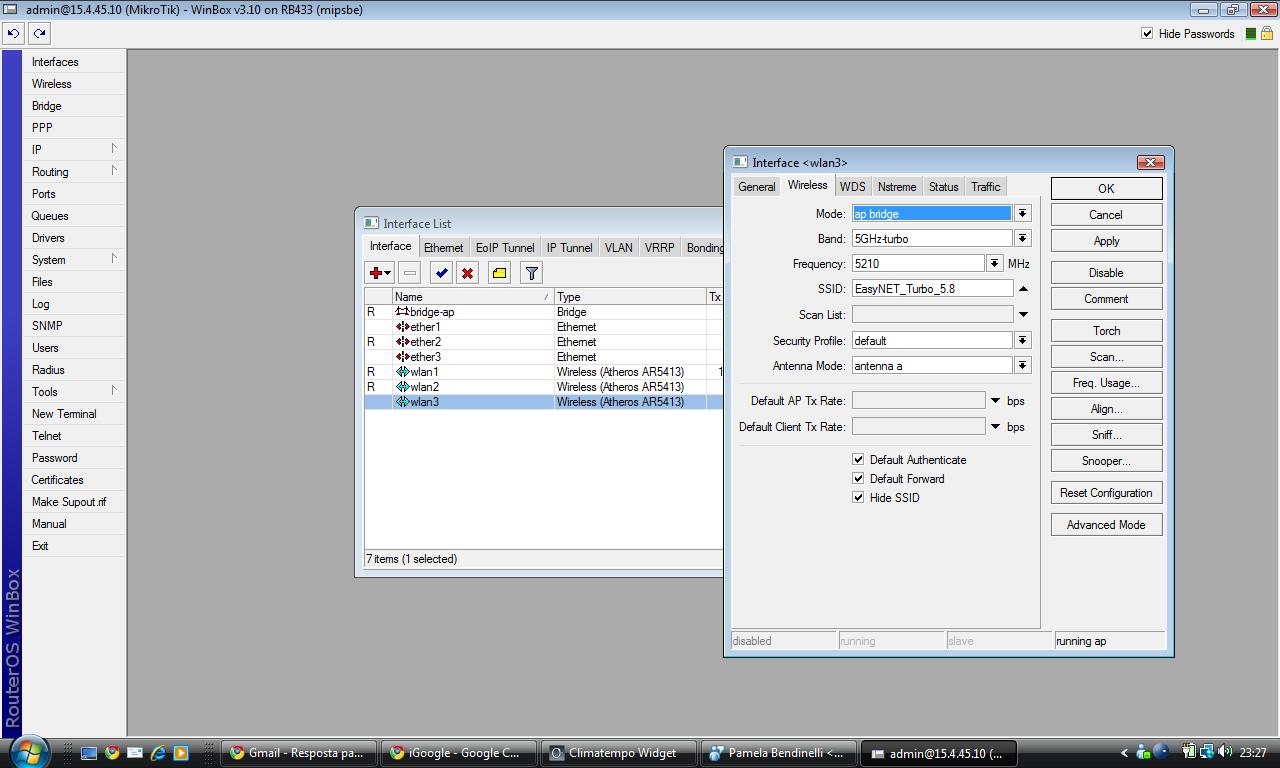The width and height of the screenshot is (1280, 768).
Task: Sort by the Name column header
Action: (x=472, y=297)
